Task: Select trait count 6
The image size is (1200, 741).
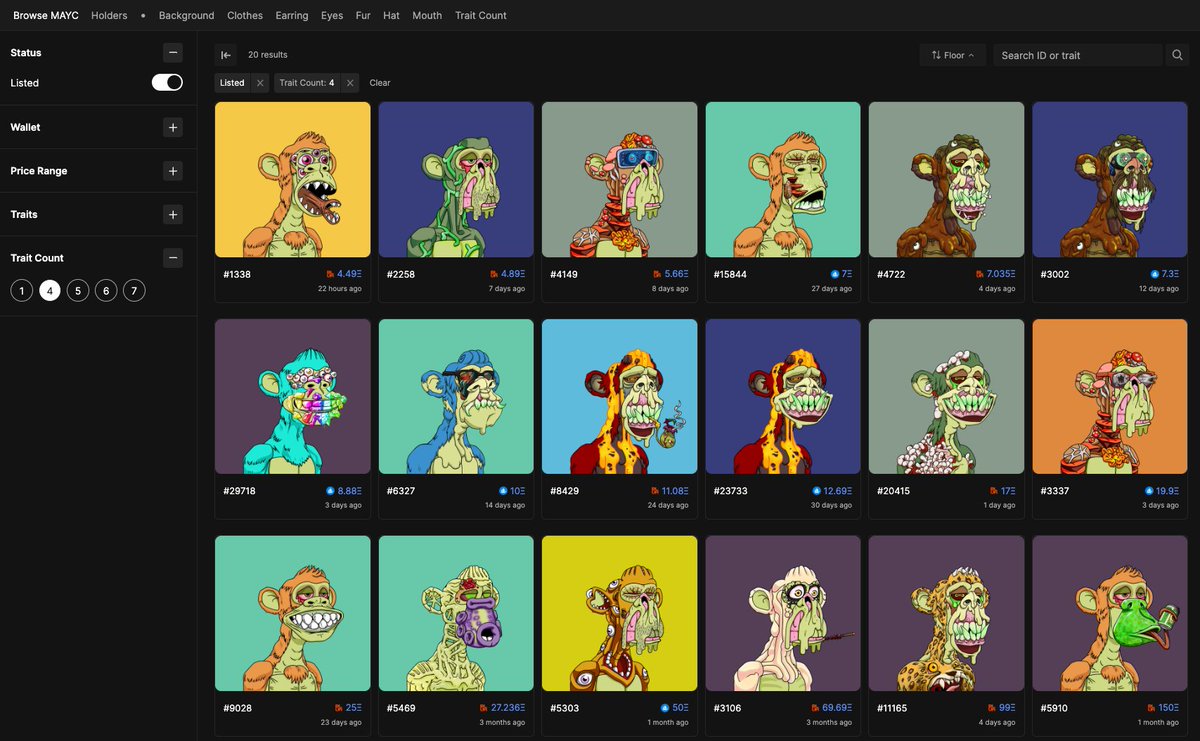Action: point(106,291)
